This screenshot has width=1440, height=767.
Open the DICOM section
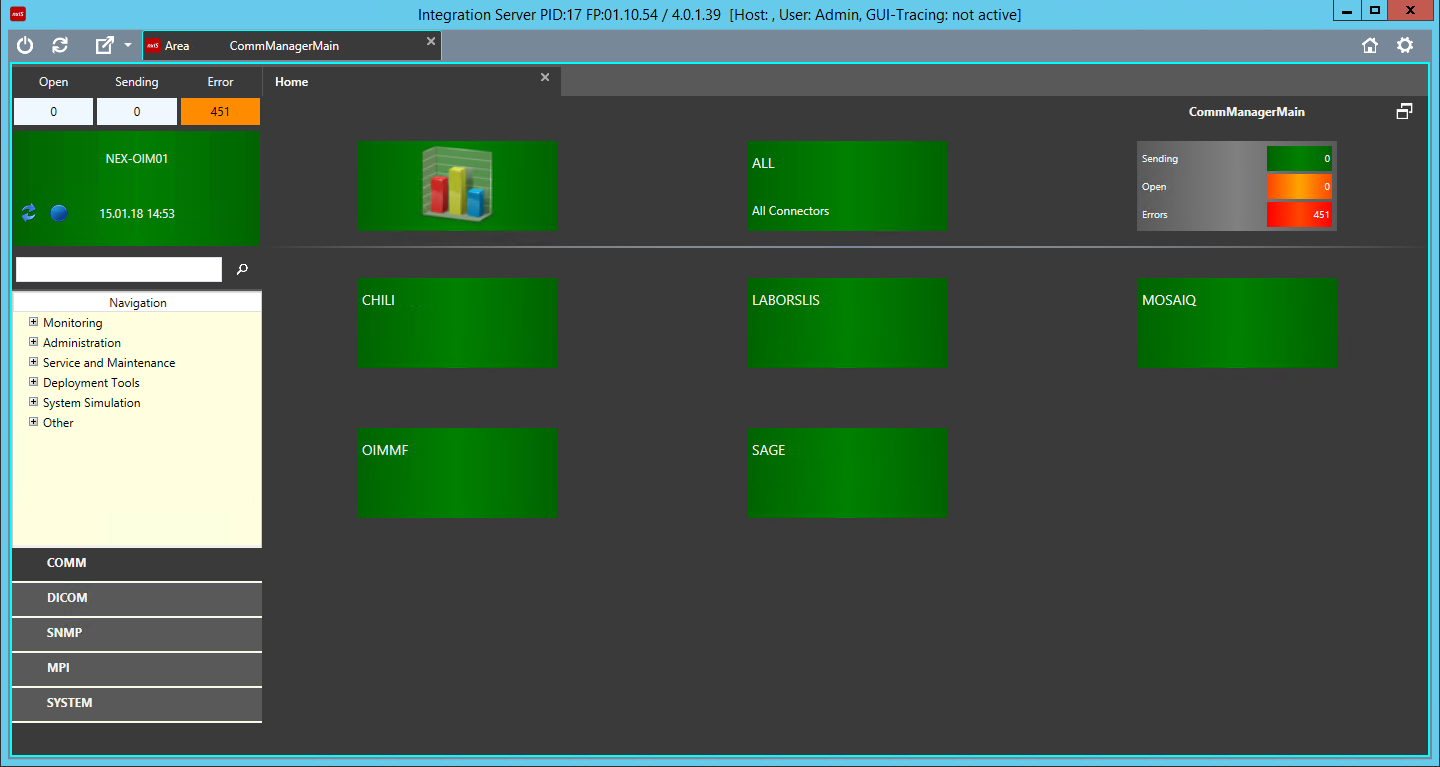pos(137,598)
